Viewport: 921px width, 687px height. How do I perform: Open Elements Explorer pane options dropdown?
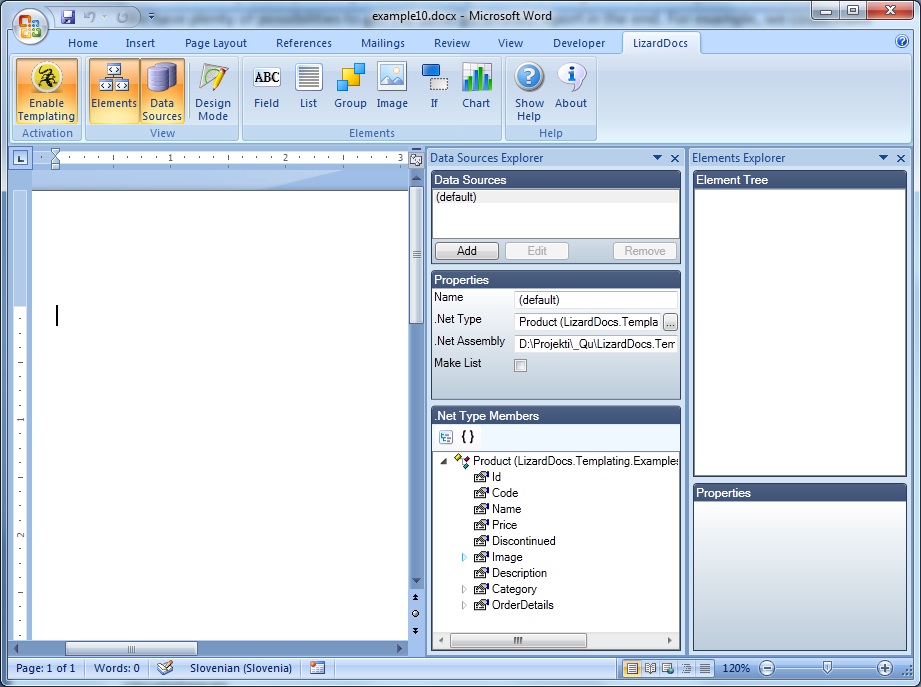tap(883, 157)
